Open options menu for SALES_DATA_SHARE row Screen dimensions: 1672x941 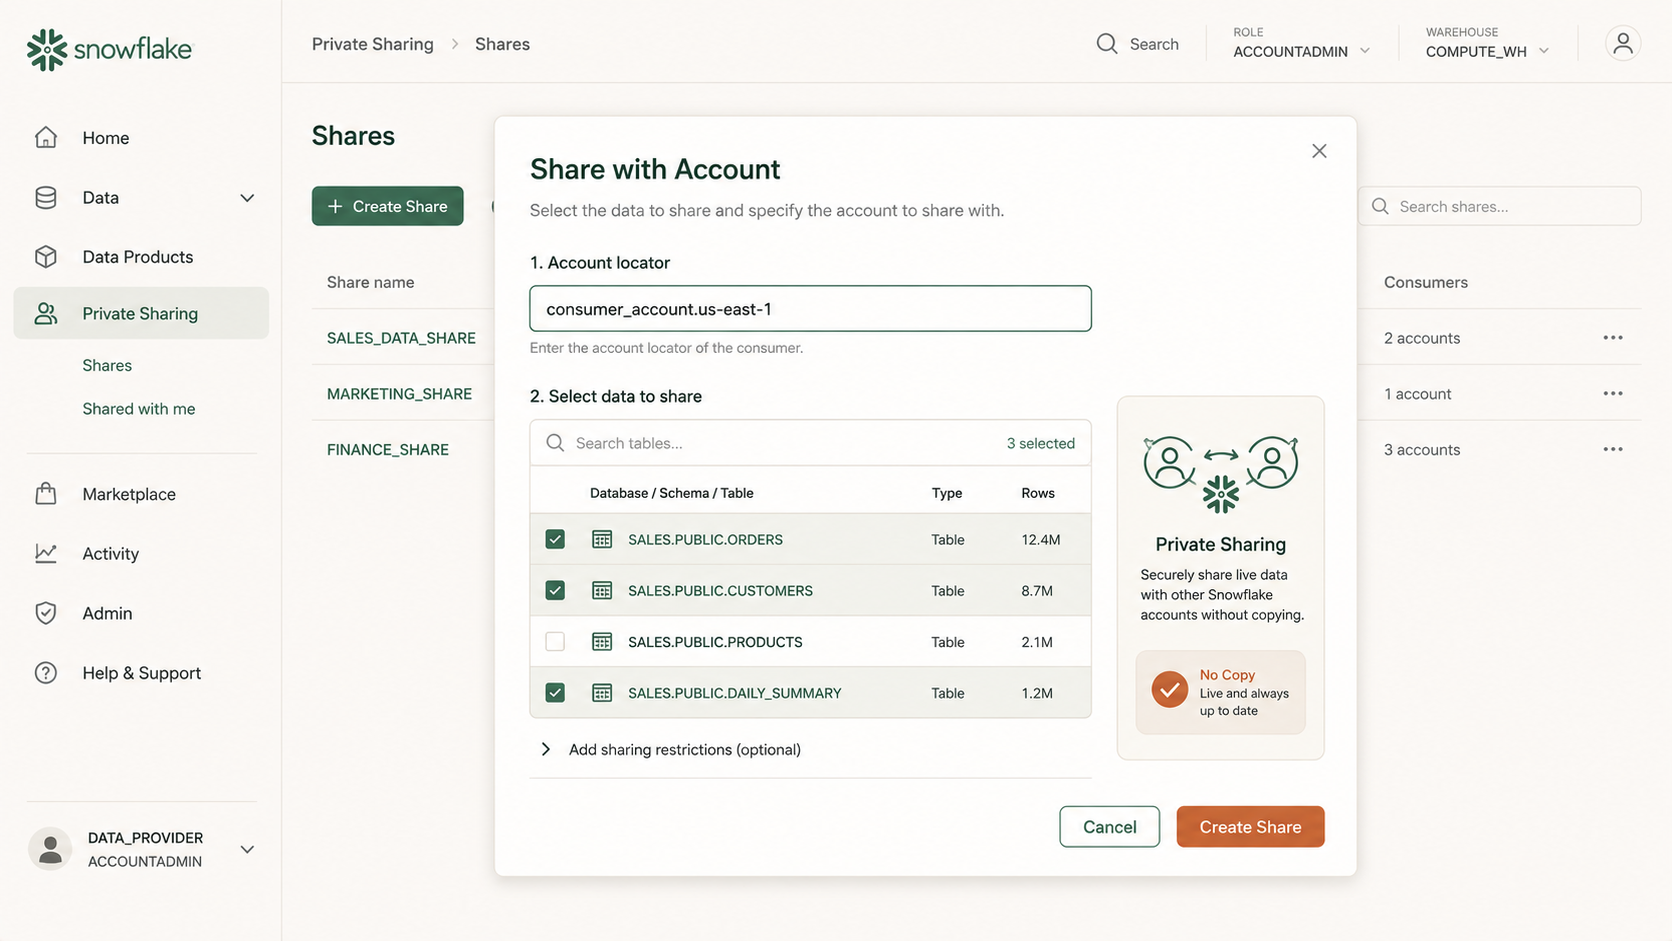1613,338
